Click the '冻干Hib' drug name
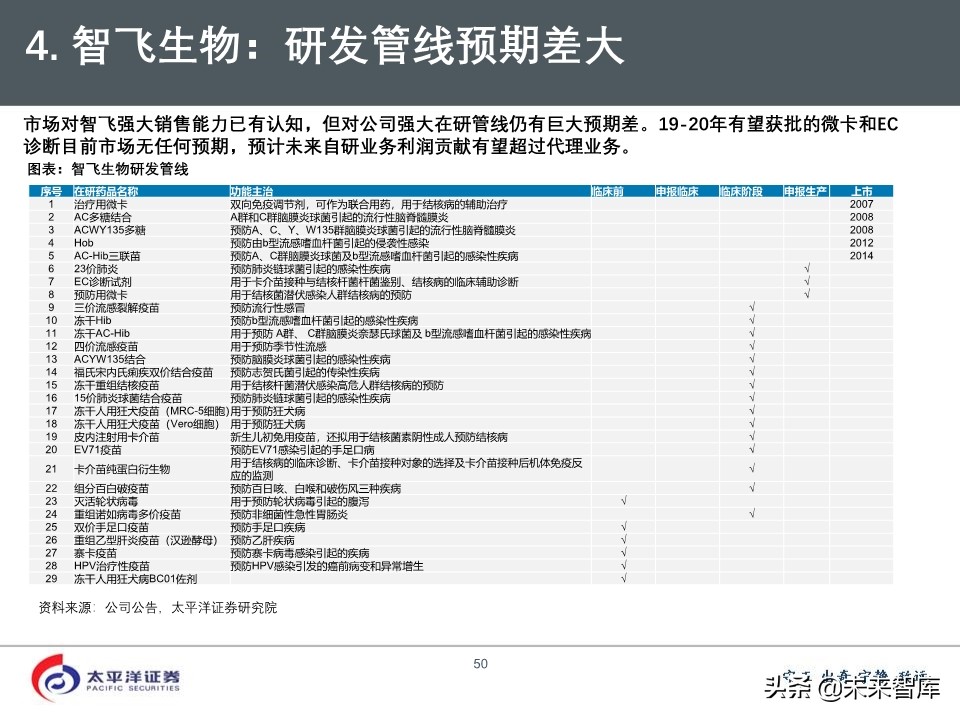960x720 pixels. [x=92, y=320]
